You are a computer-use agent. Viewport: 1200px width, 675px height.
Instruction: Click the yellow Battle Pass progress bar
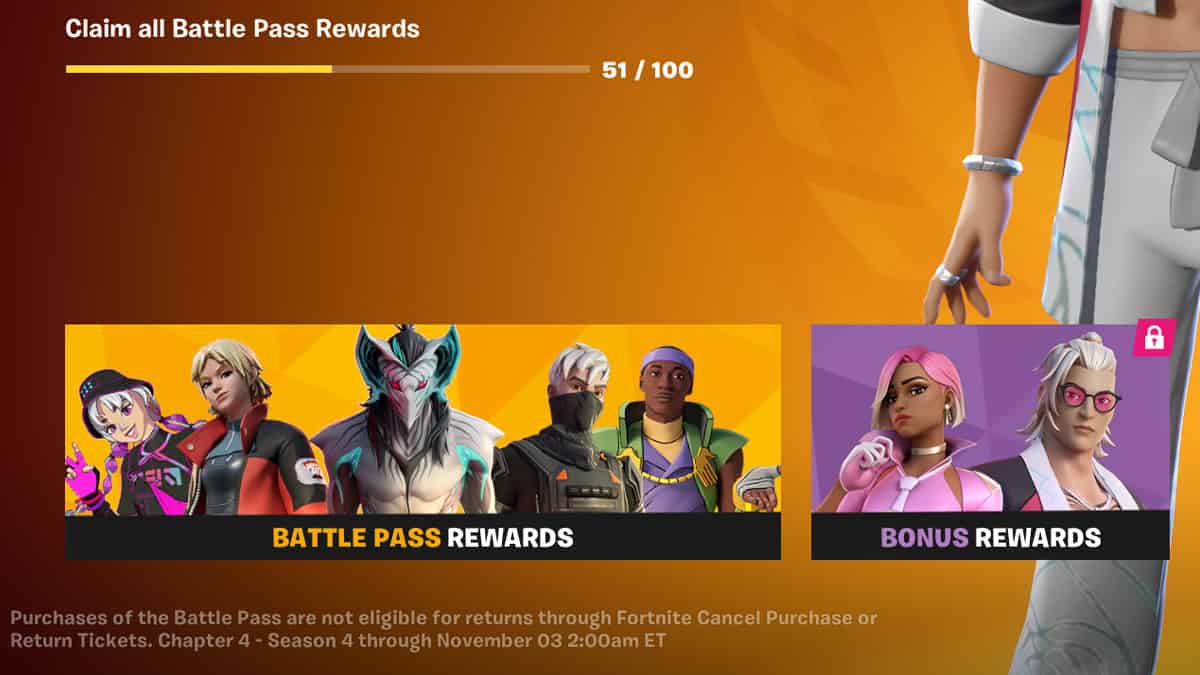[199, 69]
